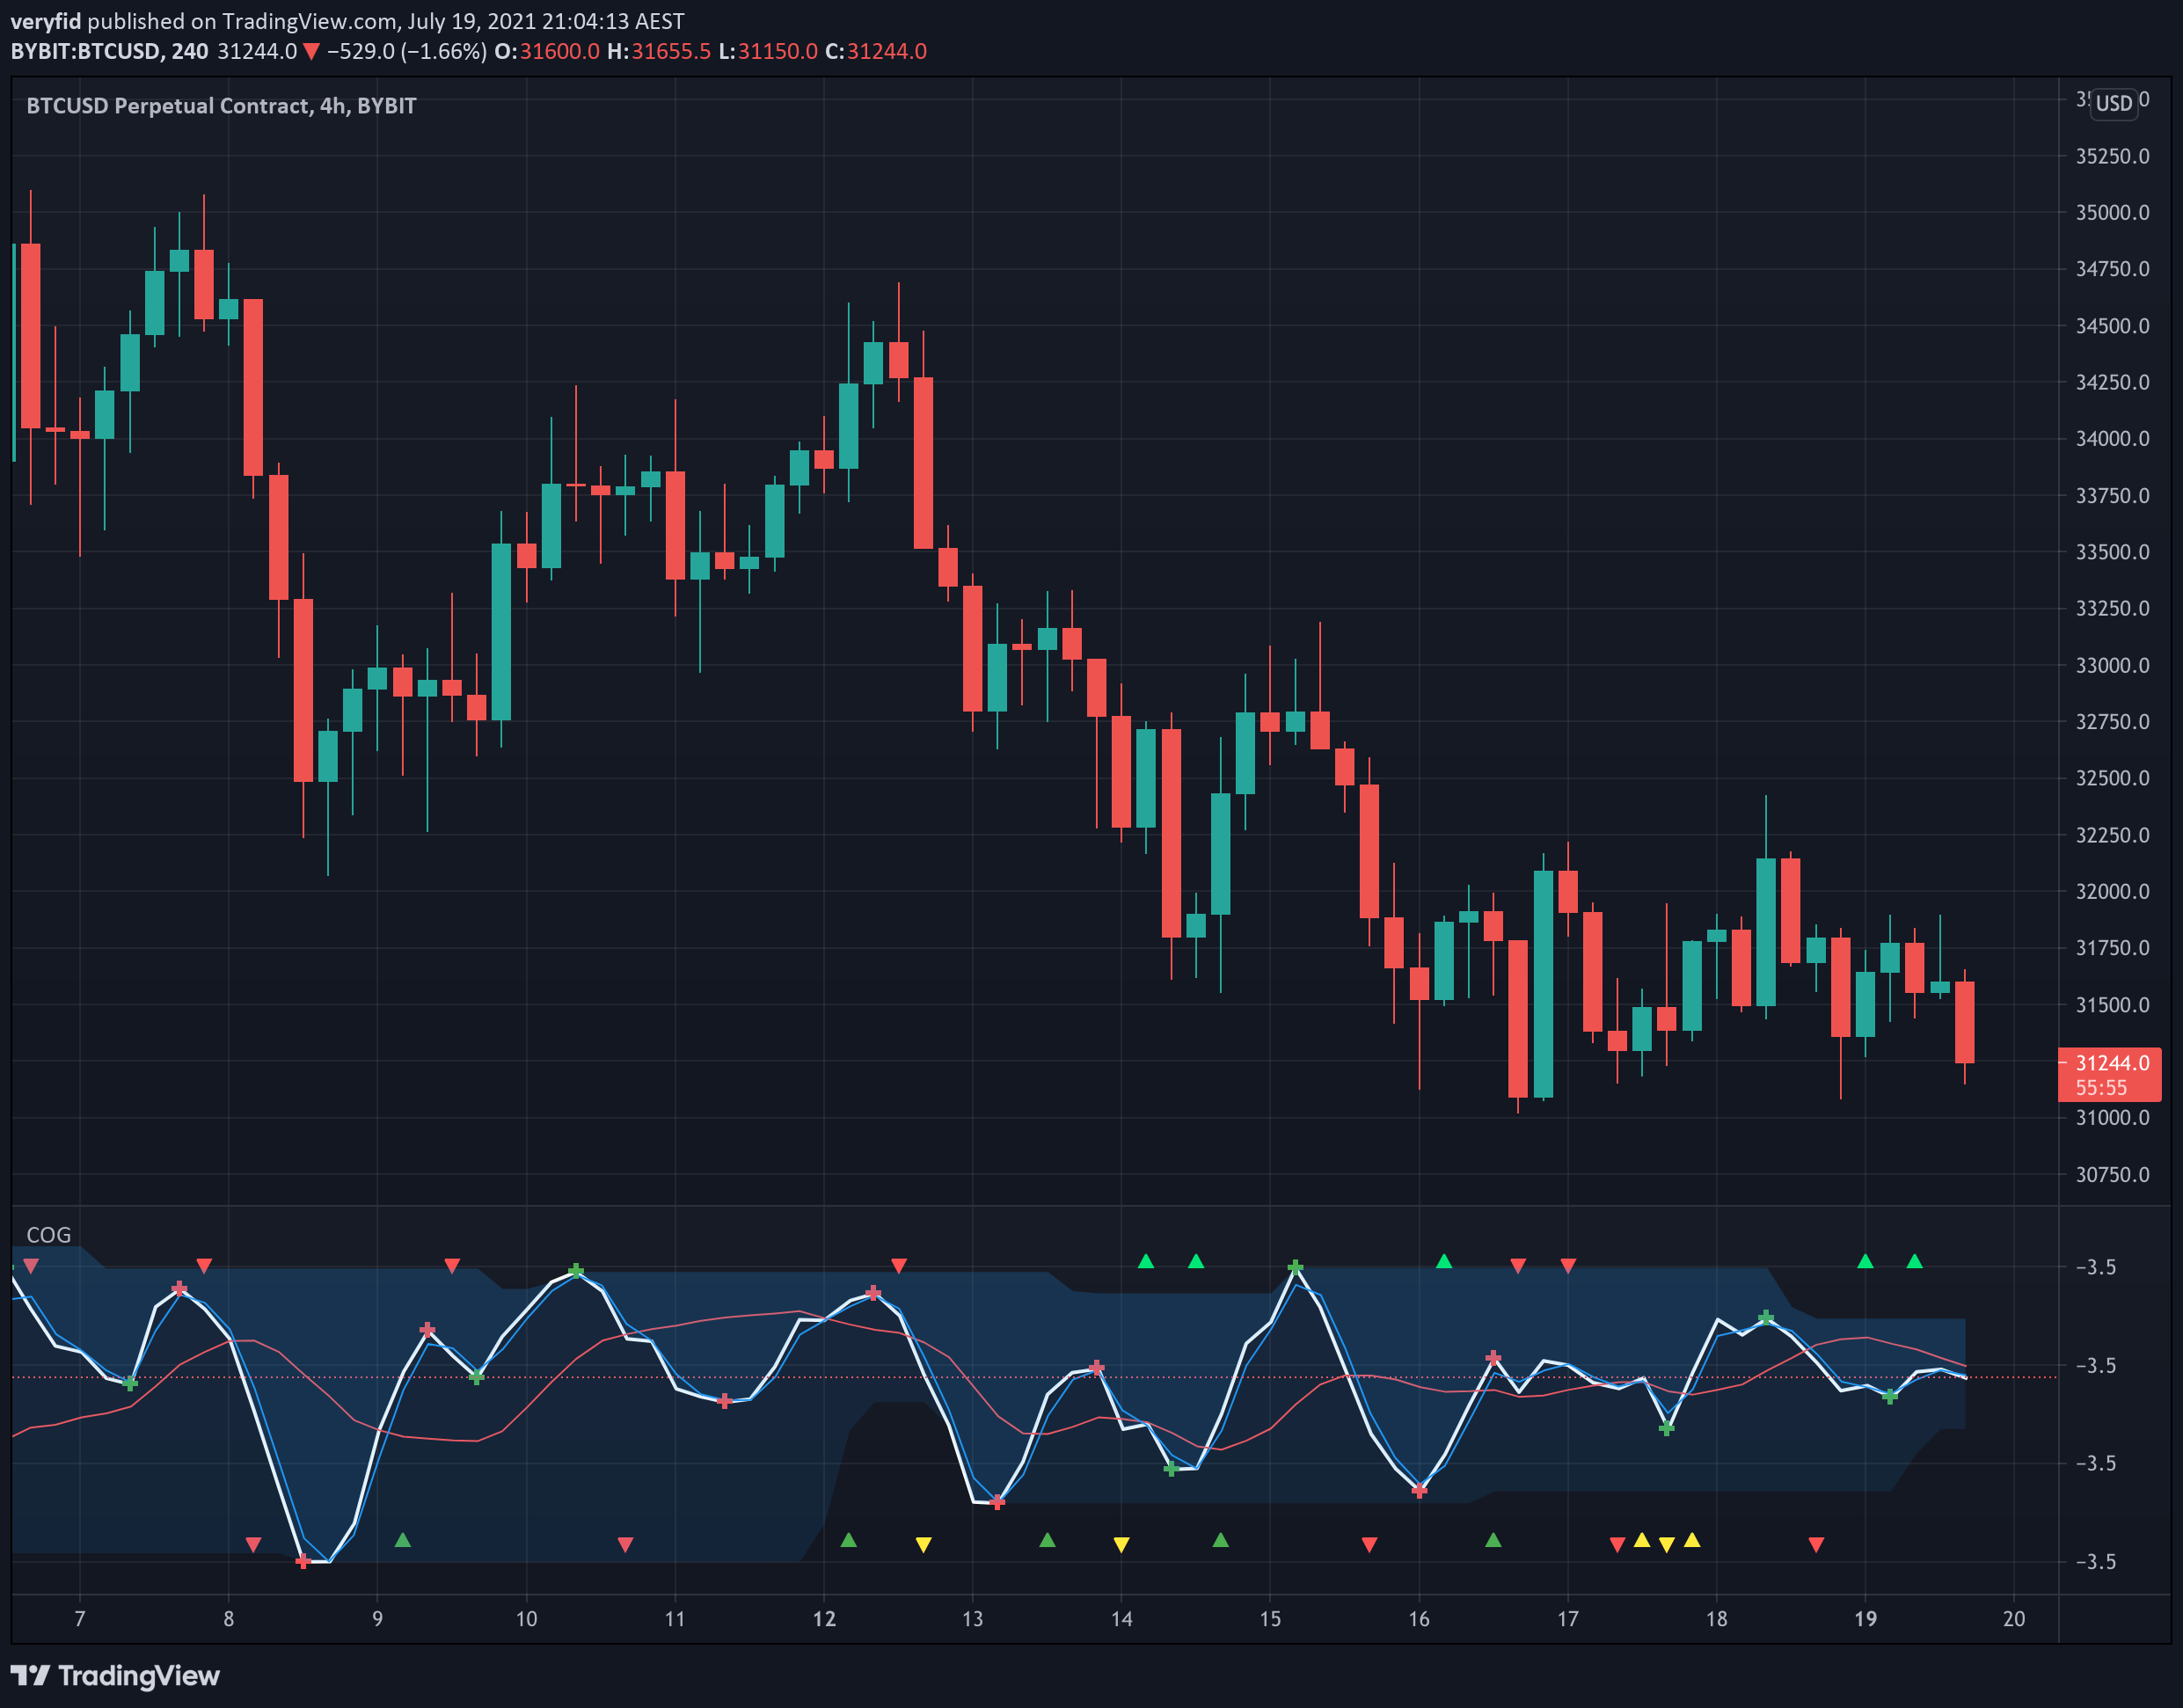Click the high value H:31655.5
The image size is (2183, 1708).
(659, 51)
